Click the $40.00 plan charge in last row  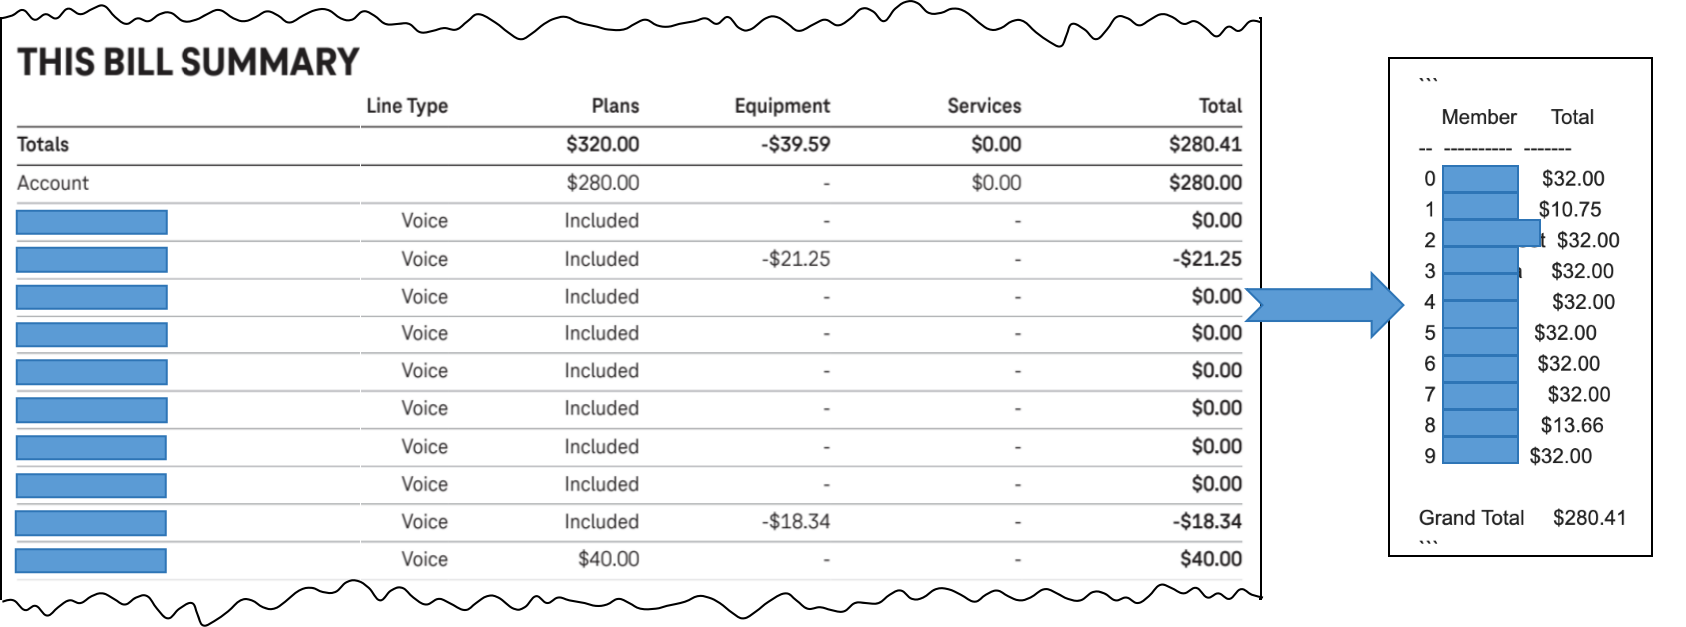pyautogui.click(x=609, y=559)
